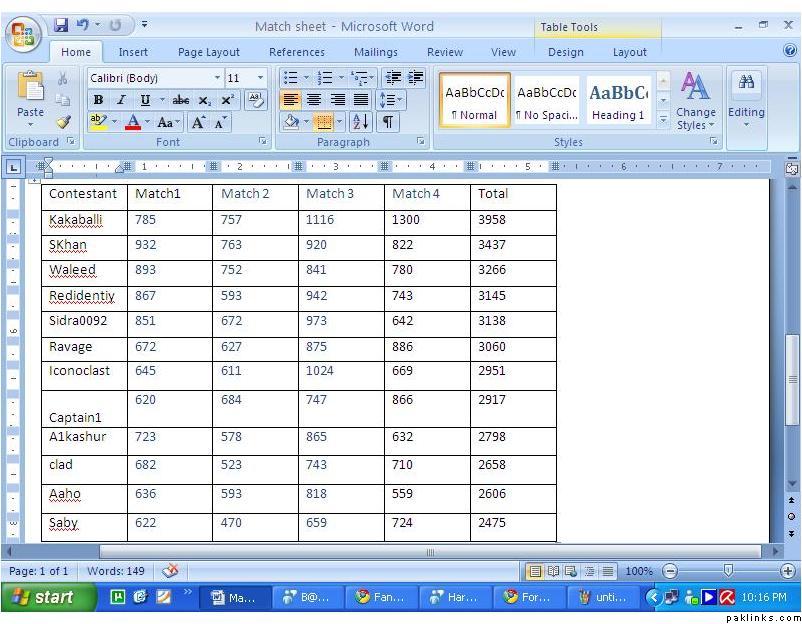Sort the table with Sort icon
Viewport: 802px width, 624px height.
[x=360, y=122]
